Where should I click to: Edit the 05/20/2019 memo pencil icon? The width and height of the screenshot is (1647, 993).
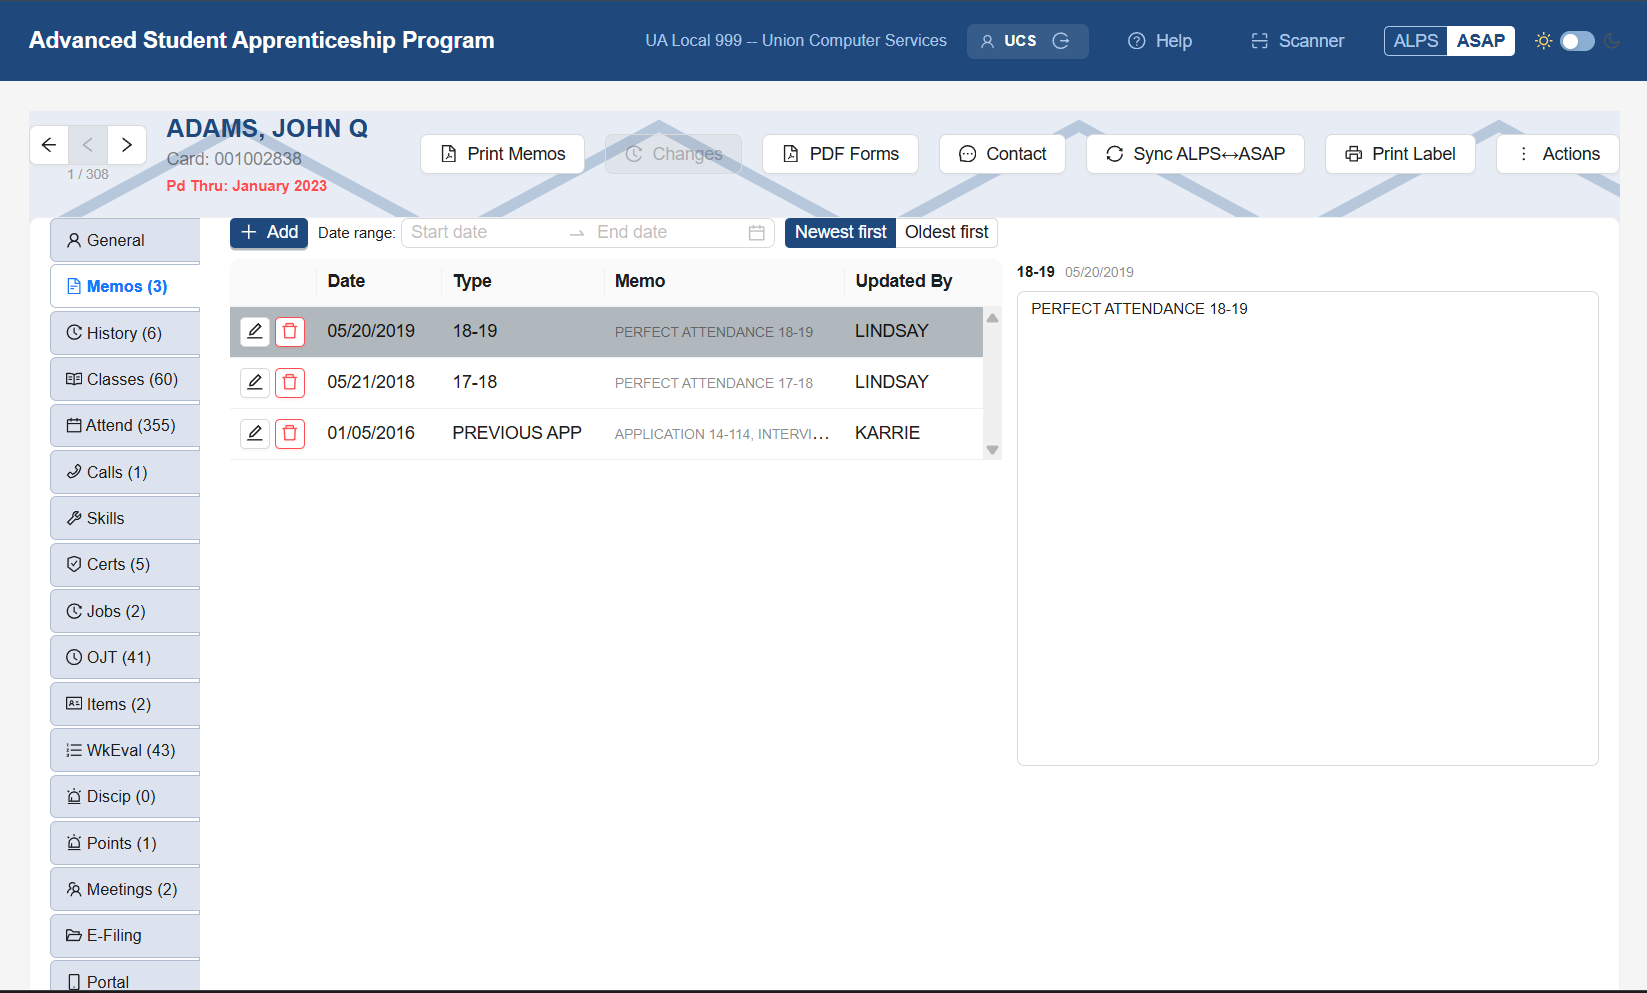pyautogui.click(x=255, y=331)
